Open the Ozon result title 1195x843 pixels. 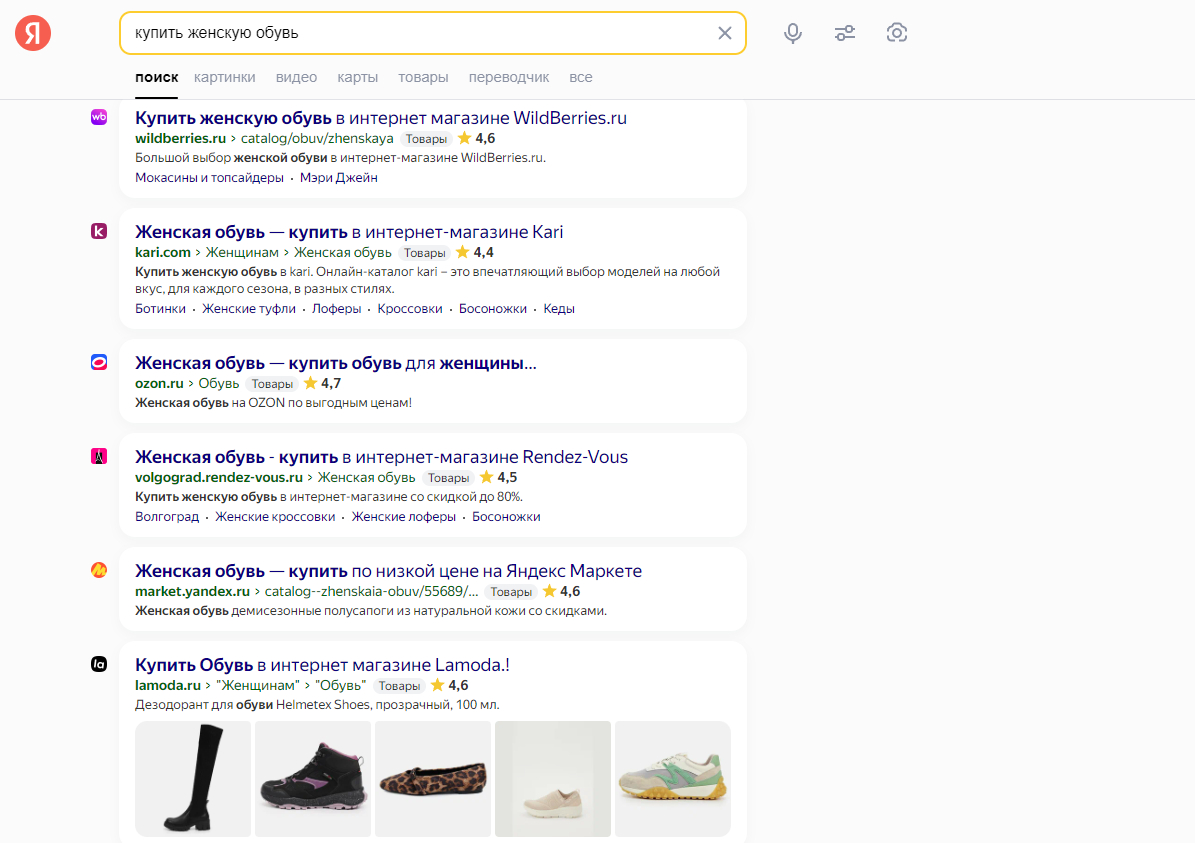pos(336,363)
